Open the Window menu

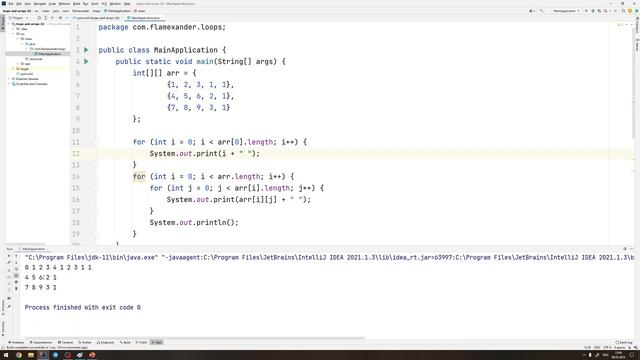tap(115, 4)
